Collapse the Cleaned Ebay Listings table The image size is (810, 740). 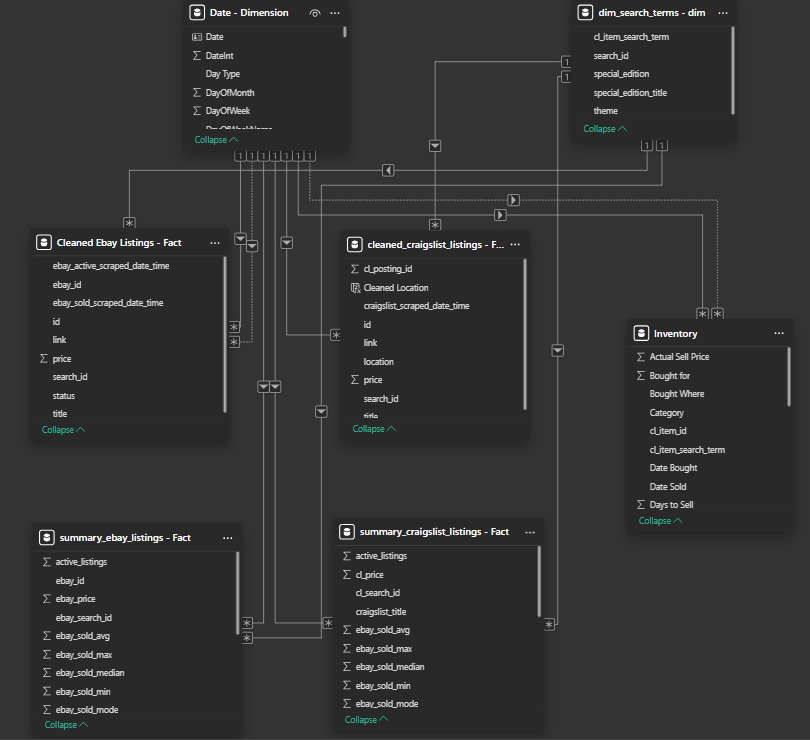(x=63, y=429)
